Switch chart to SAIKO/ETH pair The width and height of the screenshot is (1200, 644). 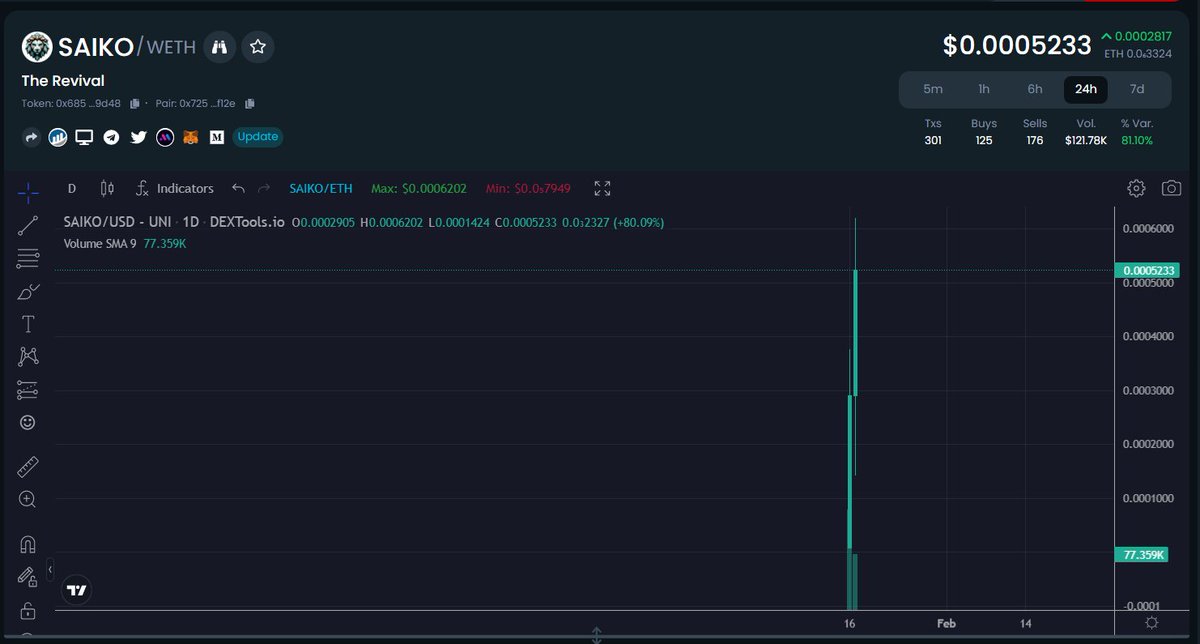tap(321, 188)
